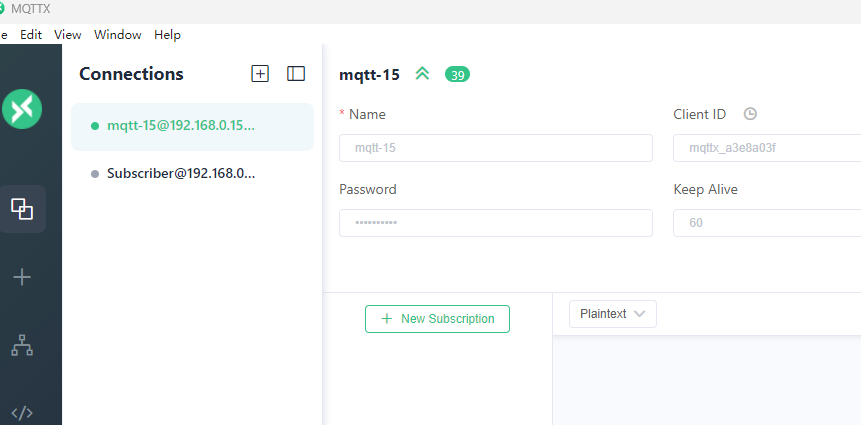Viewport: 861px width, 425px height.
Task: Toggle the connections list layout icon
Action: tap(296, 73)
